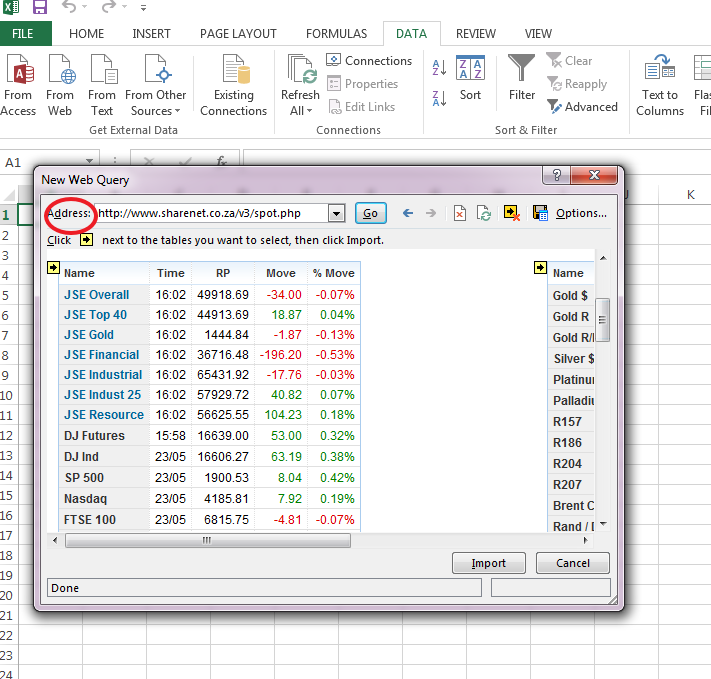Open the Options... button
Screen dimensions: 711x679
pos(581,213)
